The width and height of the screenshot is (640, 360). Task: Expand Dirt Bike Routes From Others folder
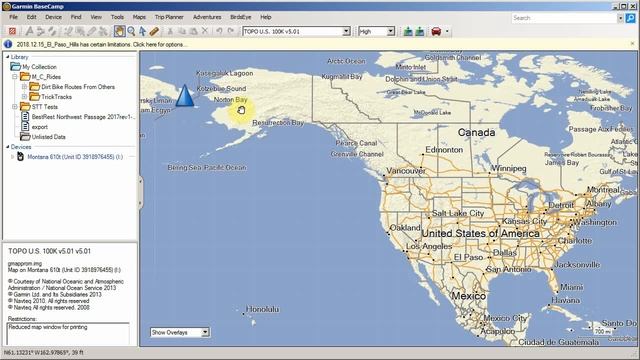point(24,87)
